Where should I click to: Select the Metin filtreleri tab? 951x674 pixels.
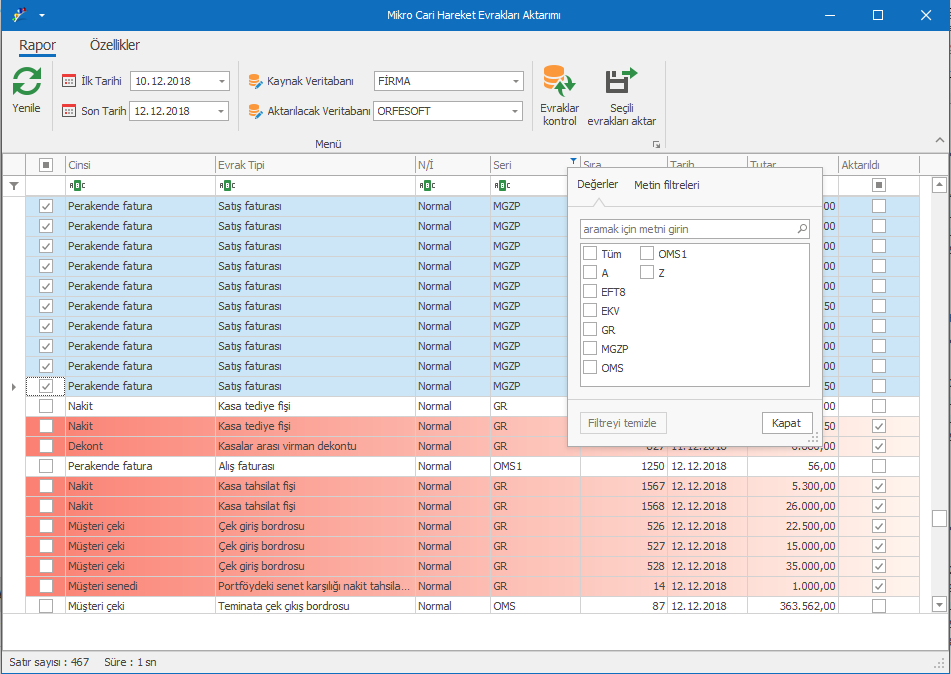[x=667, y=185]
